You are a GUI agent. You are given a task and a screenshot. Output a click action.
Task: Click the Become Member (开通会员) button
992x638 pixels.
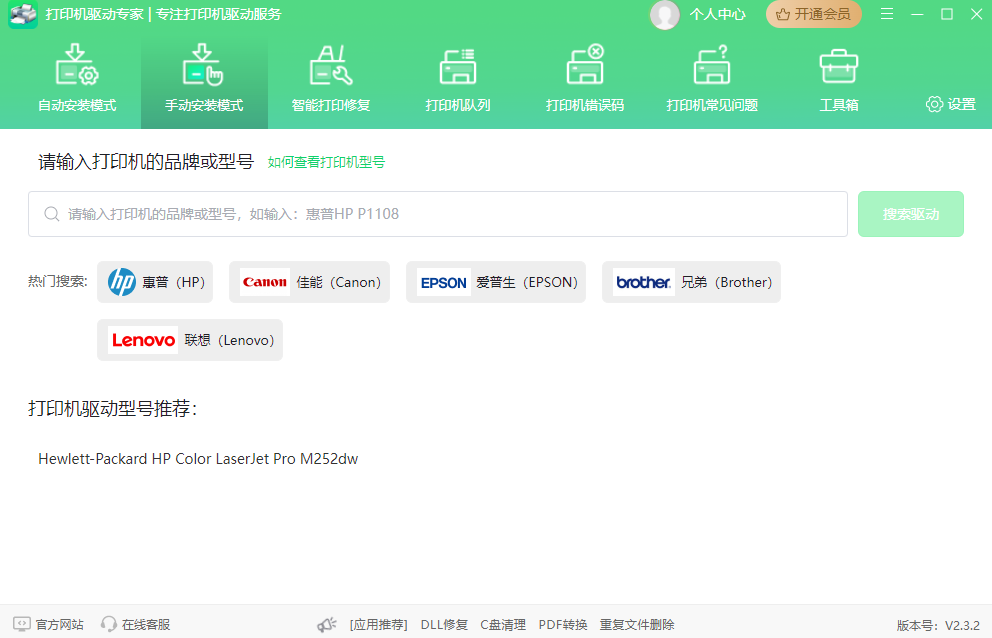coord(813,14)
